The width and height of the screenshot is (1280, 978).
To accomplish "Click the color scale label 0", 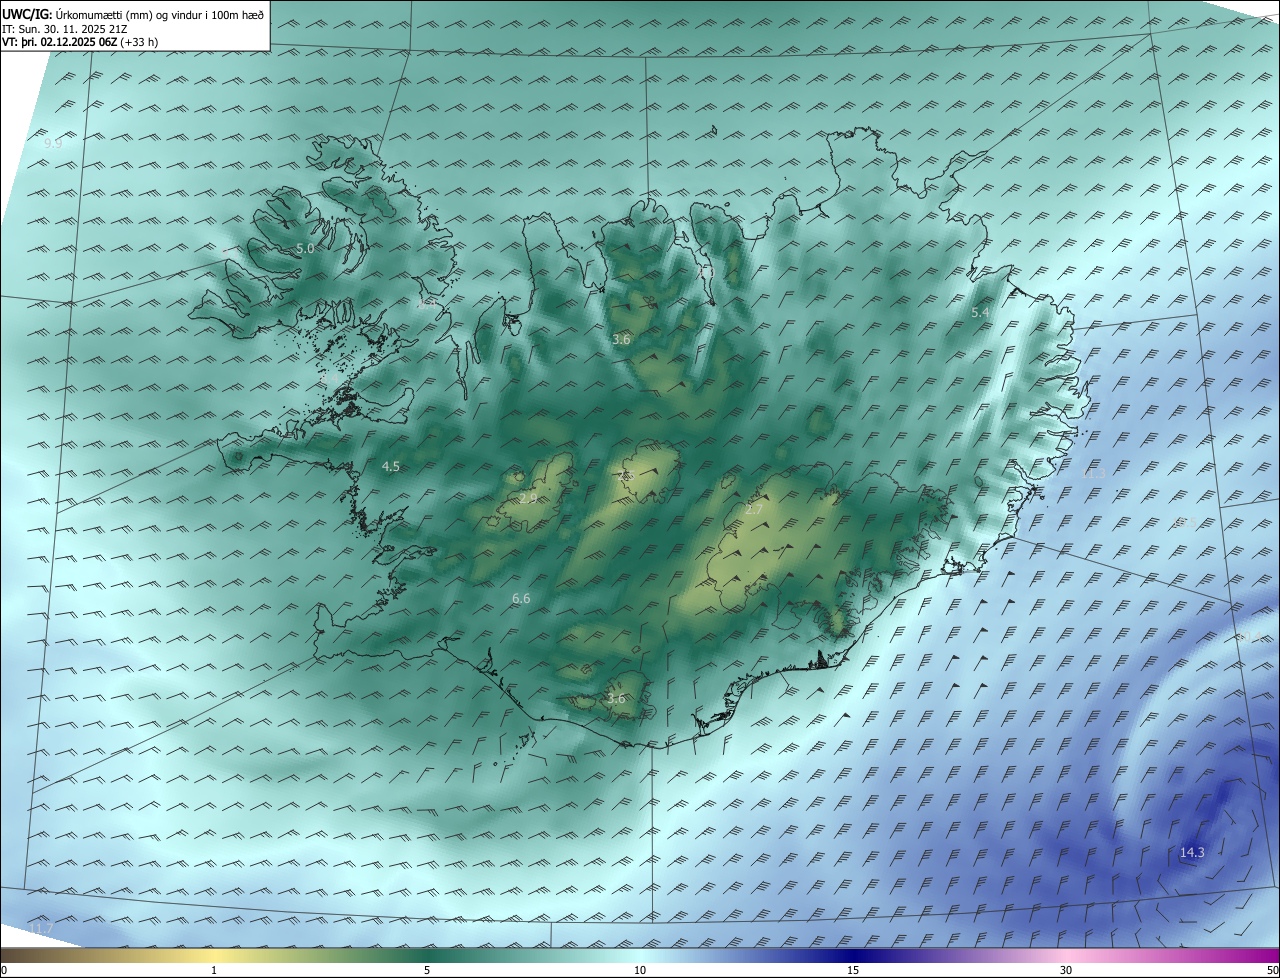I will (4, 971).
